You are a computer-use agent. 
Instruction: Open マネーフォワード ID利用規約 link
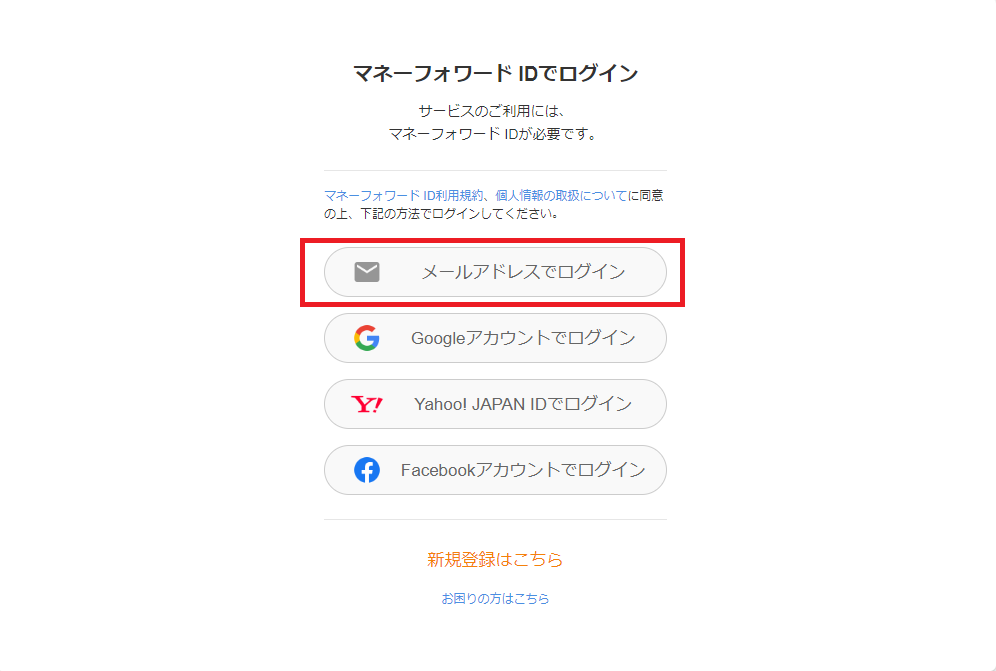(404, 196)
